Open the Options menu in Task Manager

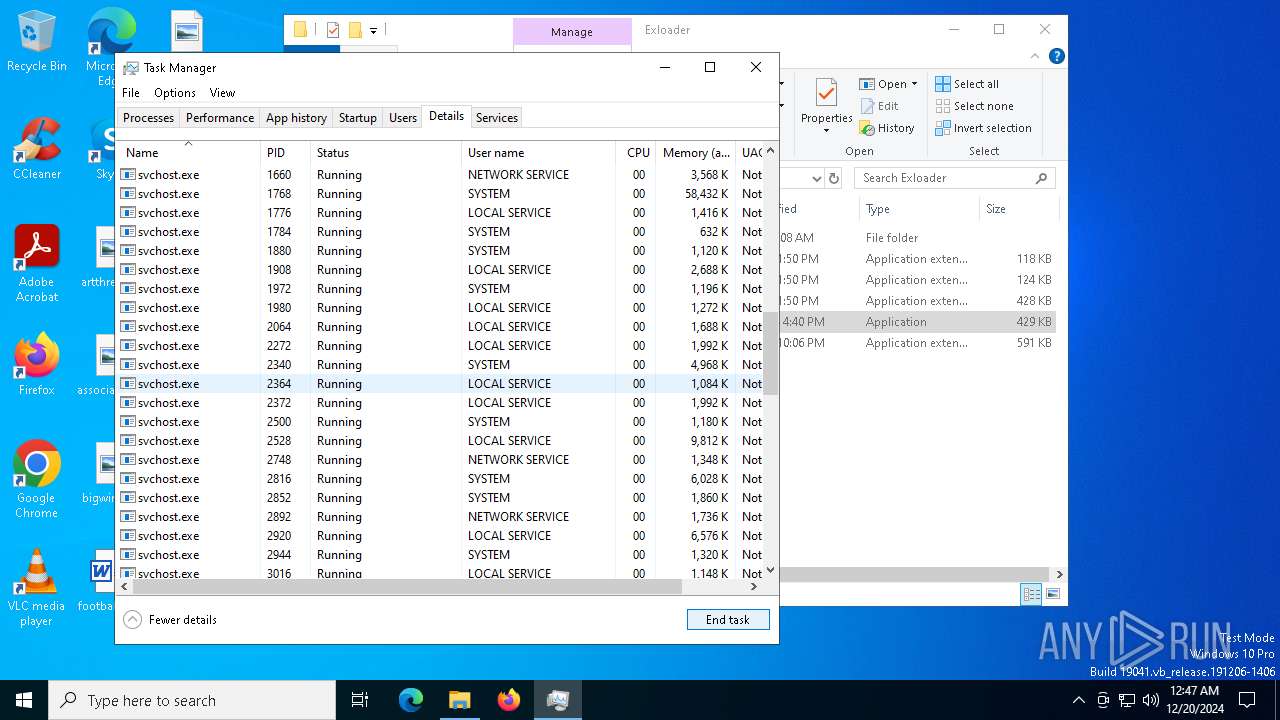click(x=174, y=93)
